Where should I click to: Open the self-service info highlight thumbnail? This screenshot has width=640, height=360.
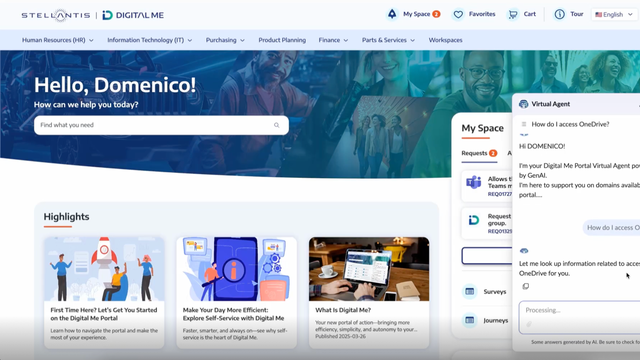[x=236, y=269]
